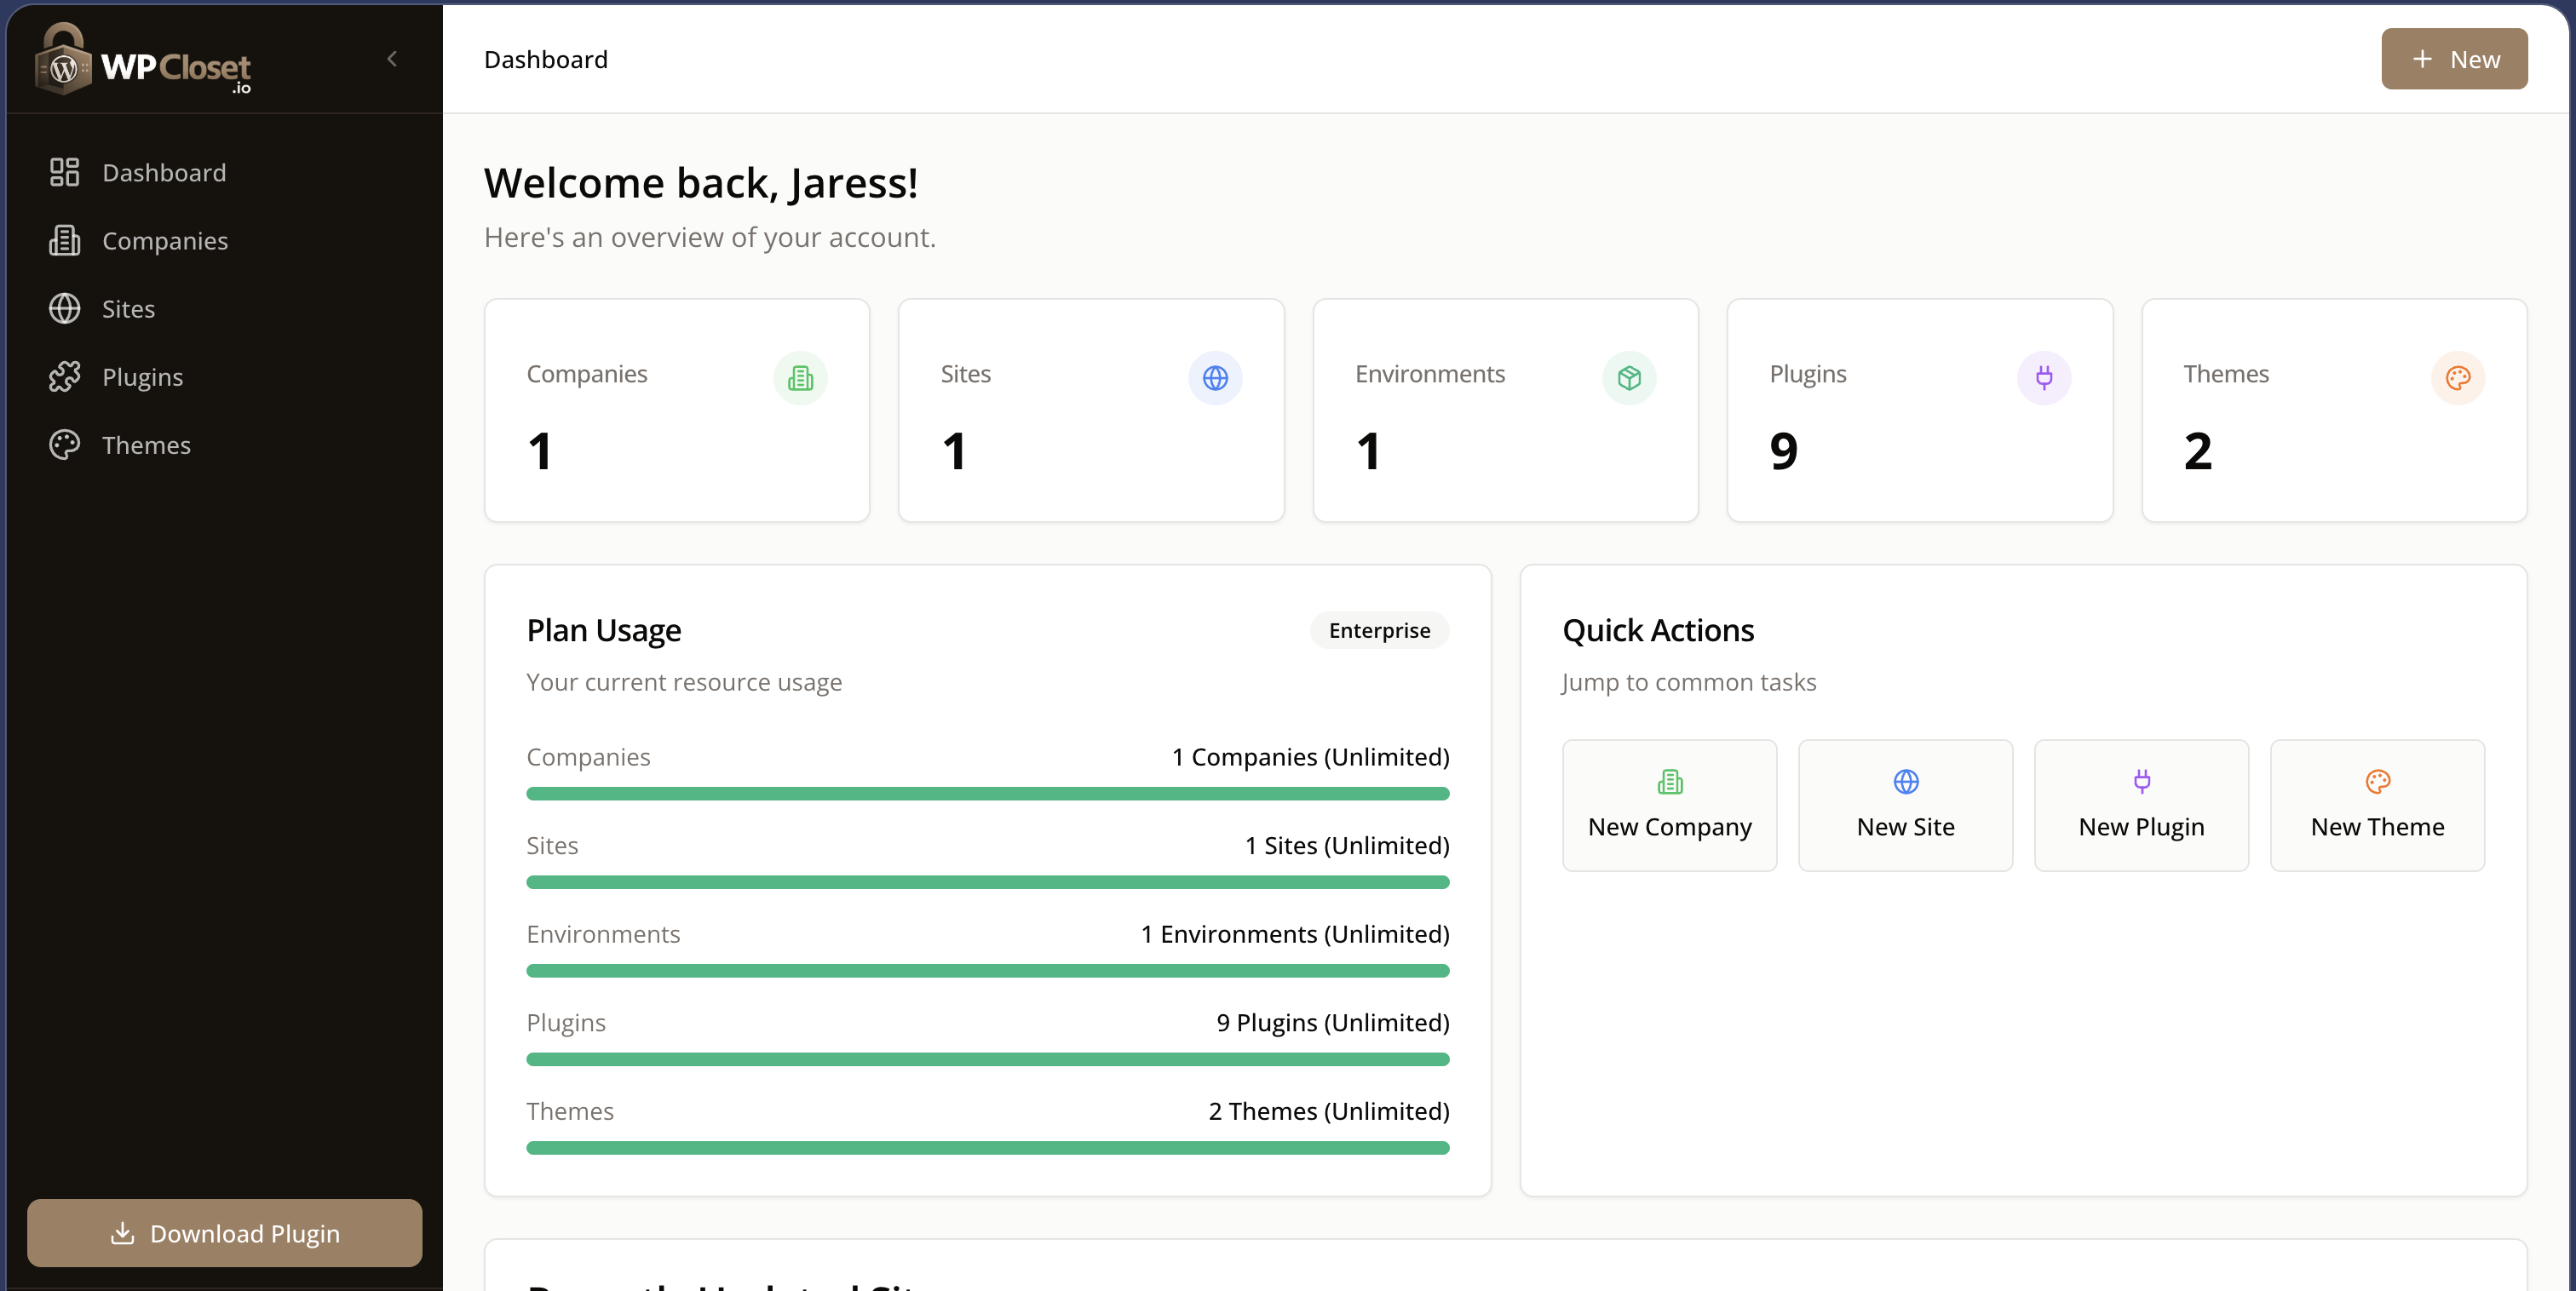Choose New Company quick action

pos(1669,805)
